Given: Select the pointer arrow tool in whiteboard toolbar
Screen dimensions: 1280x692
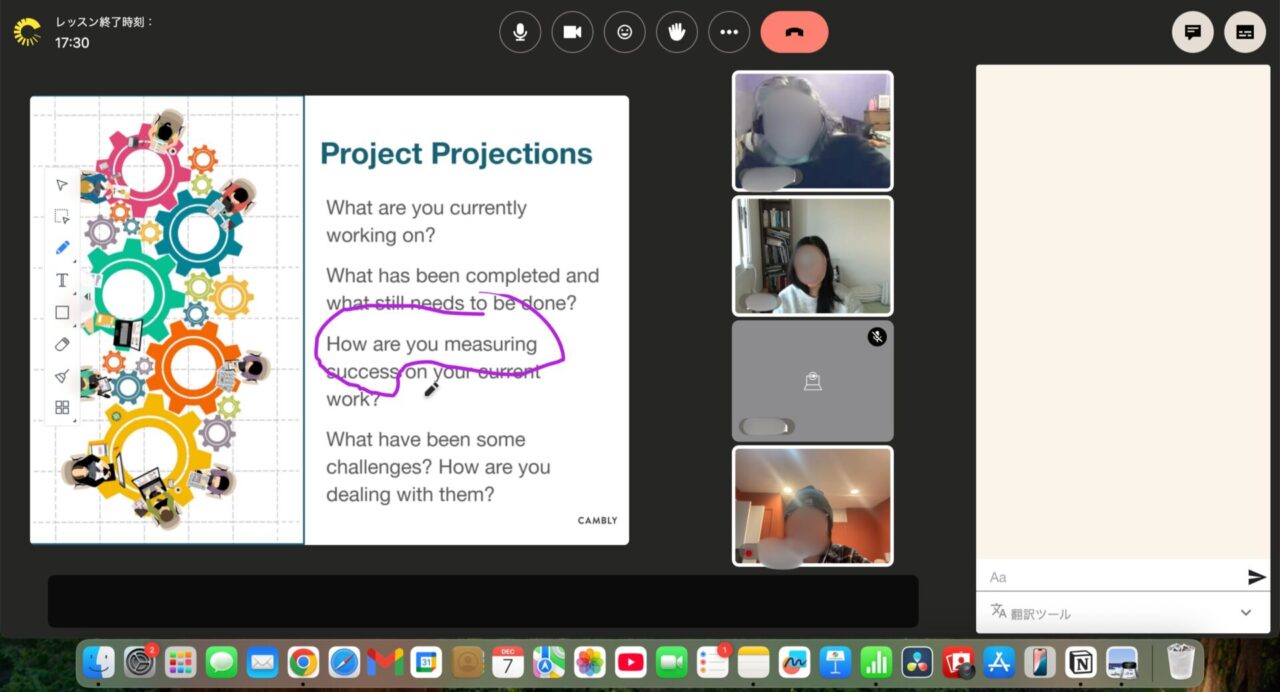Looking at the screenshot, I should 62,185.
